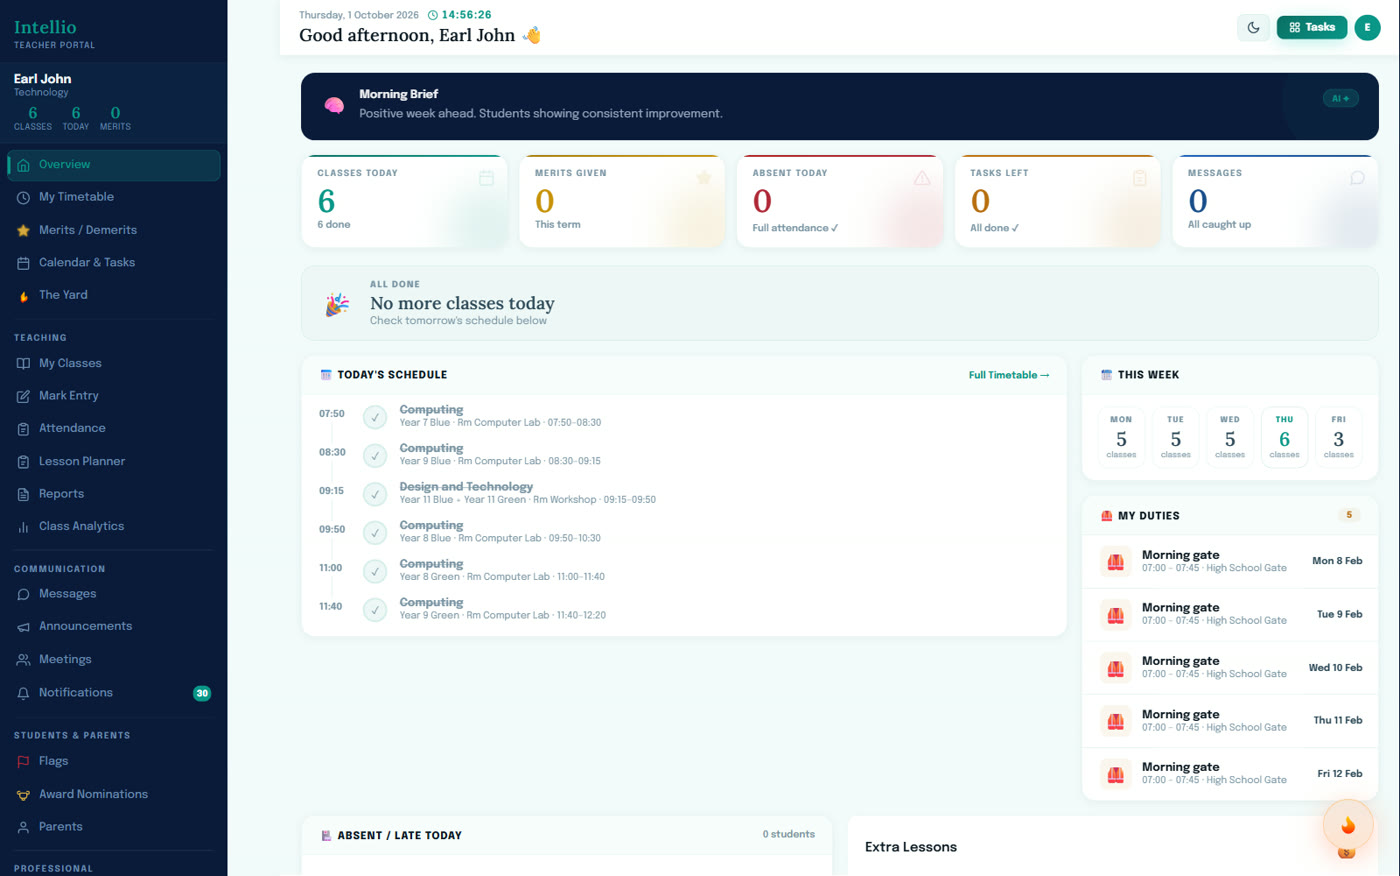Viewport: 1400px width, 876px height.
Task: Toggle dark mode with the moon icon
Action: 1253,28
